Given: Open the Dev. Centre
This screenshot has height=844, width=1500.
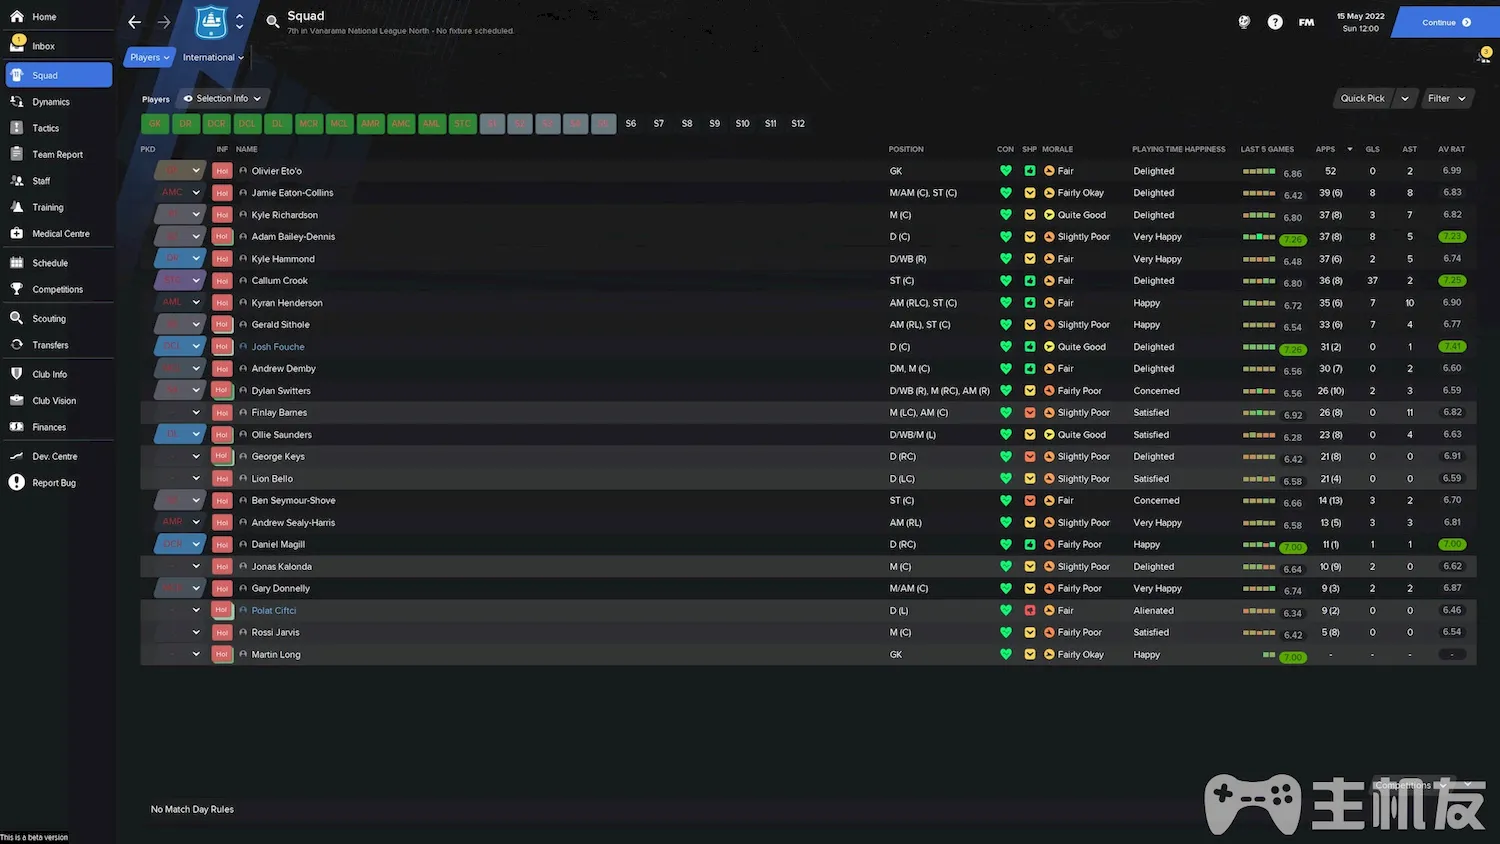Looking at the screenshot, I should [x=54, y=457].
